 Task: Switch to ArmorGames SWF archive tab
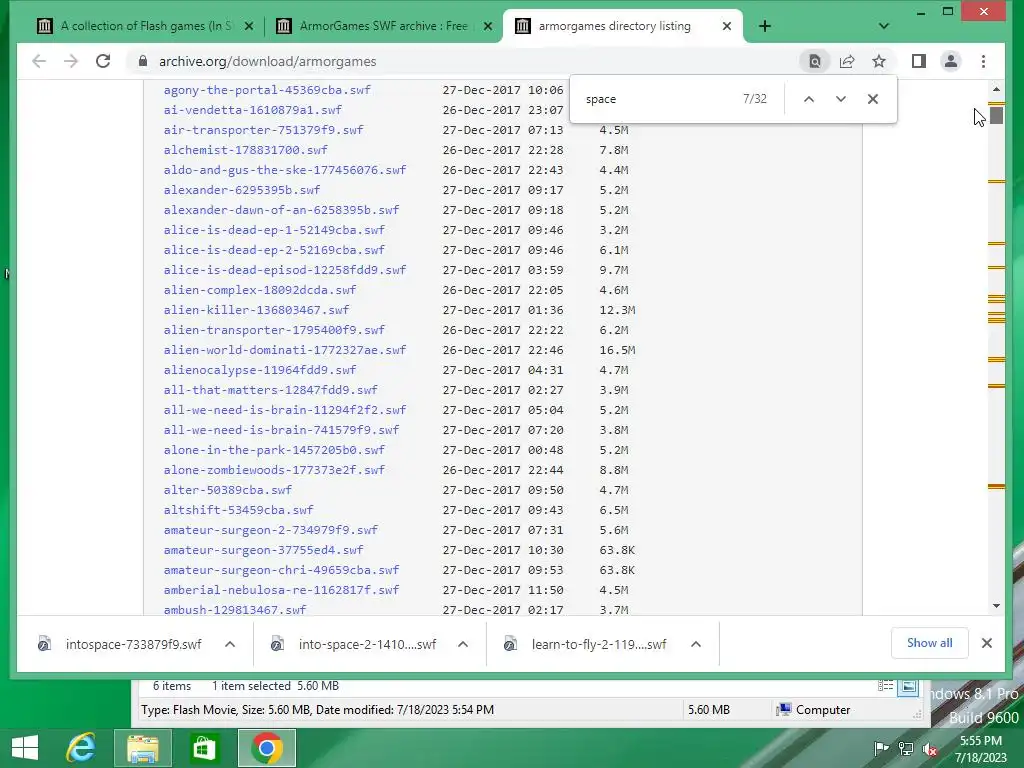click(383, 26)
